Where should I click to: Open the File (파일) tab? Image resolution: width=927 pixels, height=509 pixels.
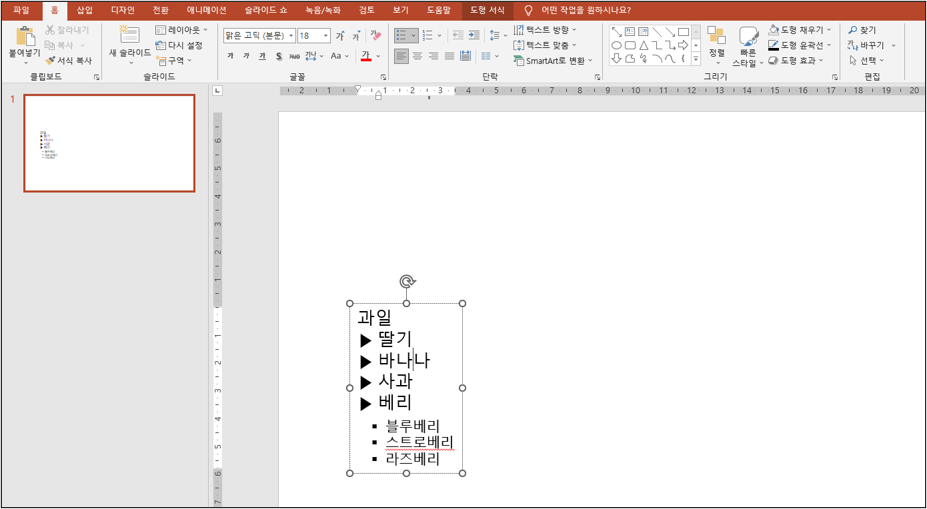pyautogui.click(x=21, y=10)
